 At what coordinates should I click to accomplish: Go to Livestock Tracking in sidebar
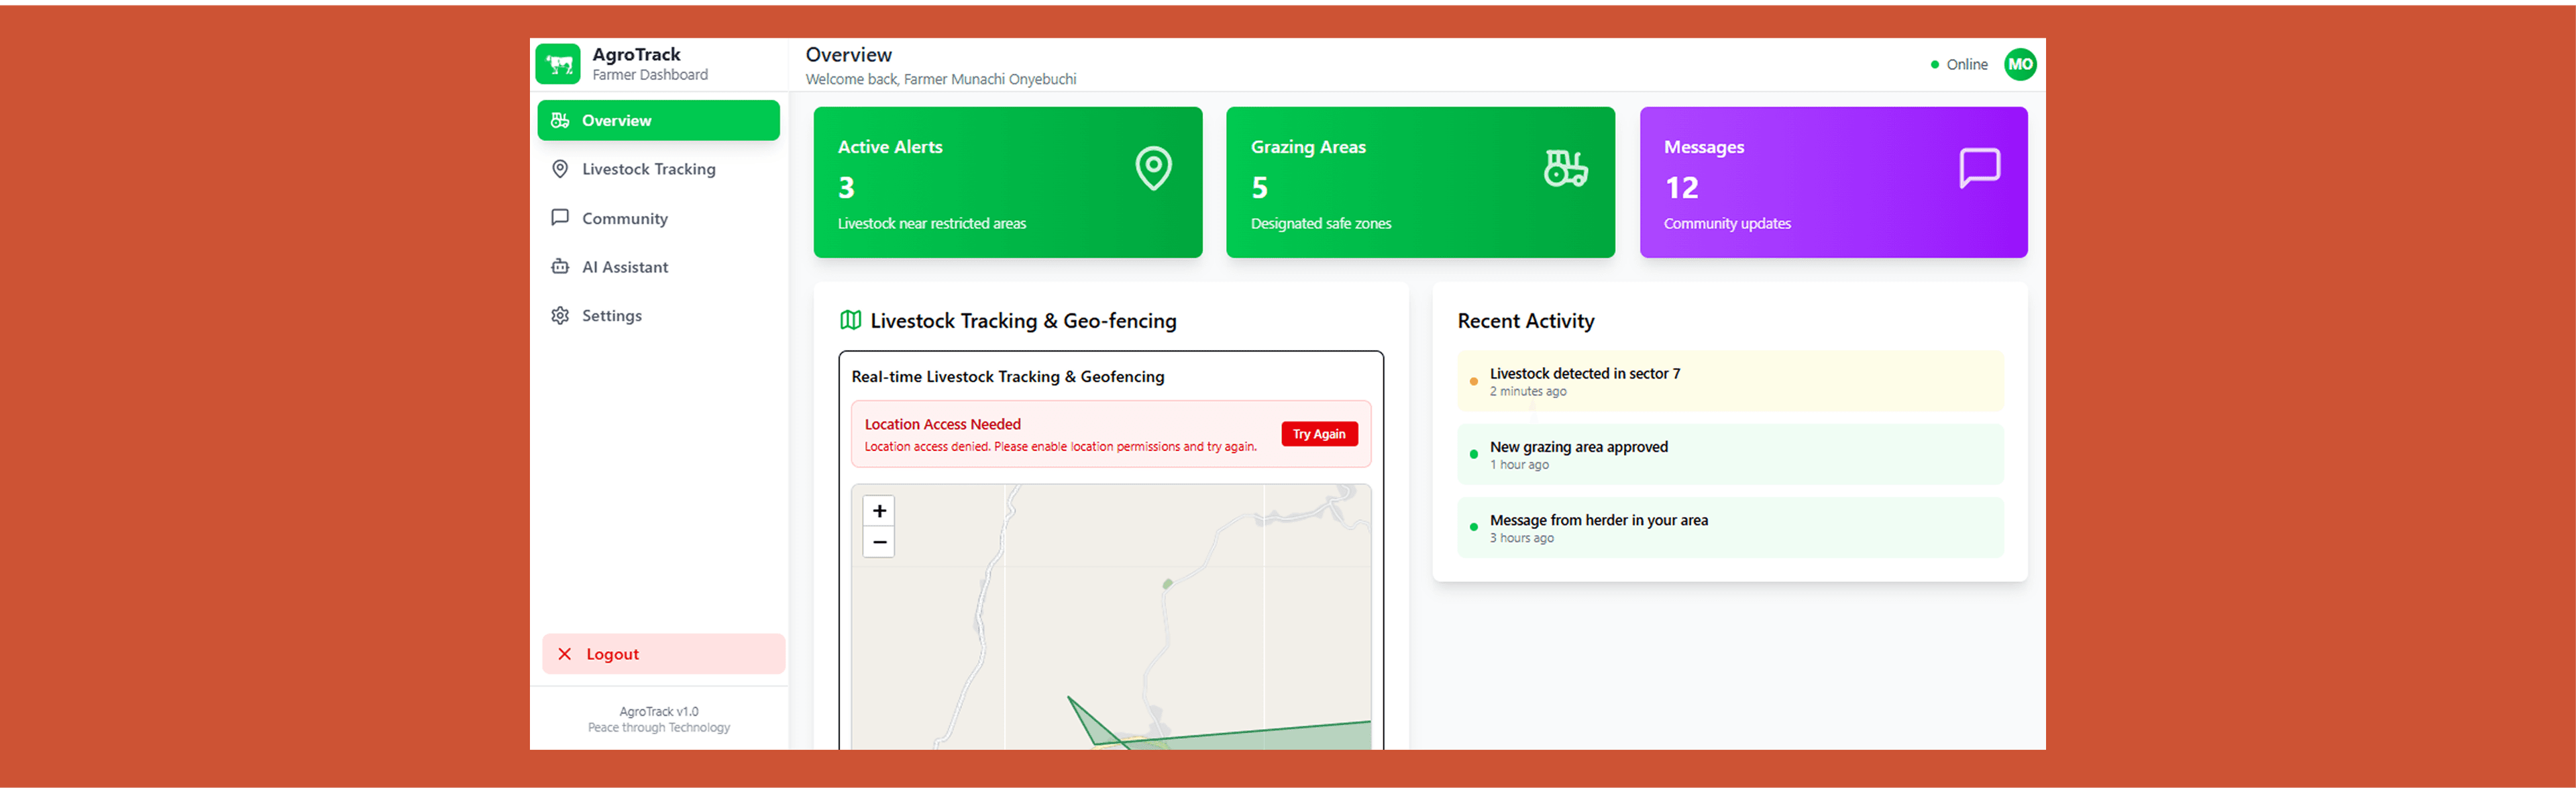(x=648, y=169)
